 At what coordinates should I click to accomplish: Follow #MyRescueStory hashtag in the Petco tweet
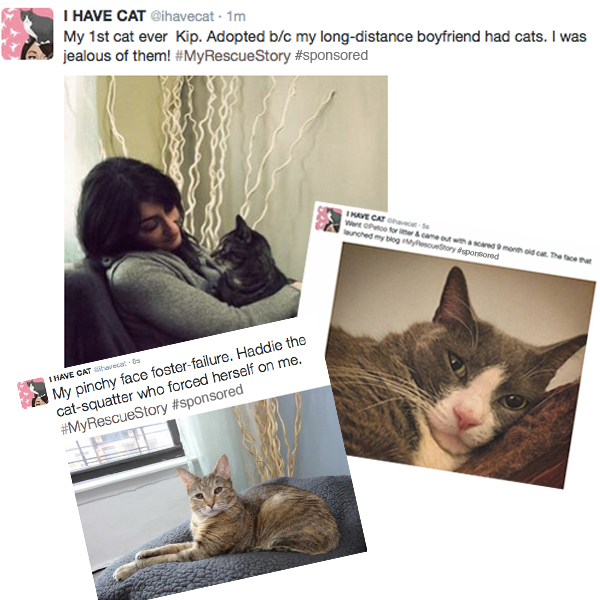click(427, 245)
